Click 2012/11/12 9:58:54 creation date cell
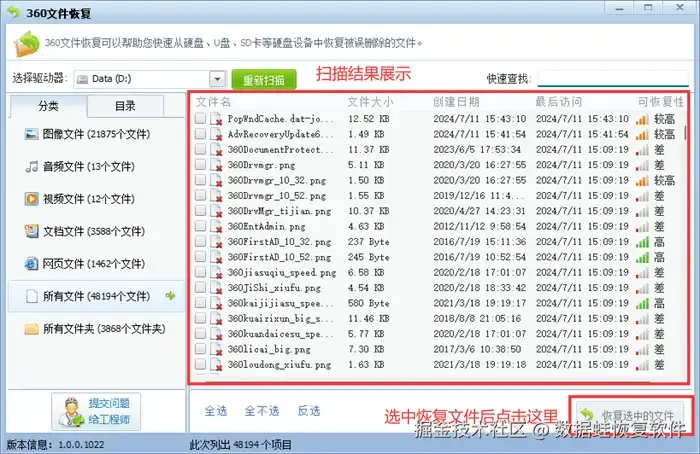700x454 pixels. pos(479,226)
